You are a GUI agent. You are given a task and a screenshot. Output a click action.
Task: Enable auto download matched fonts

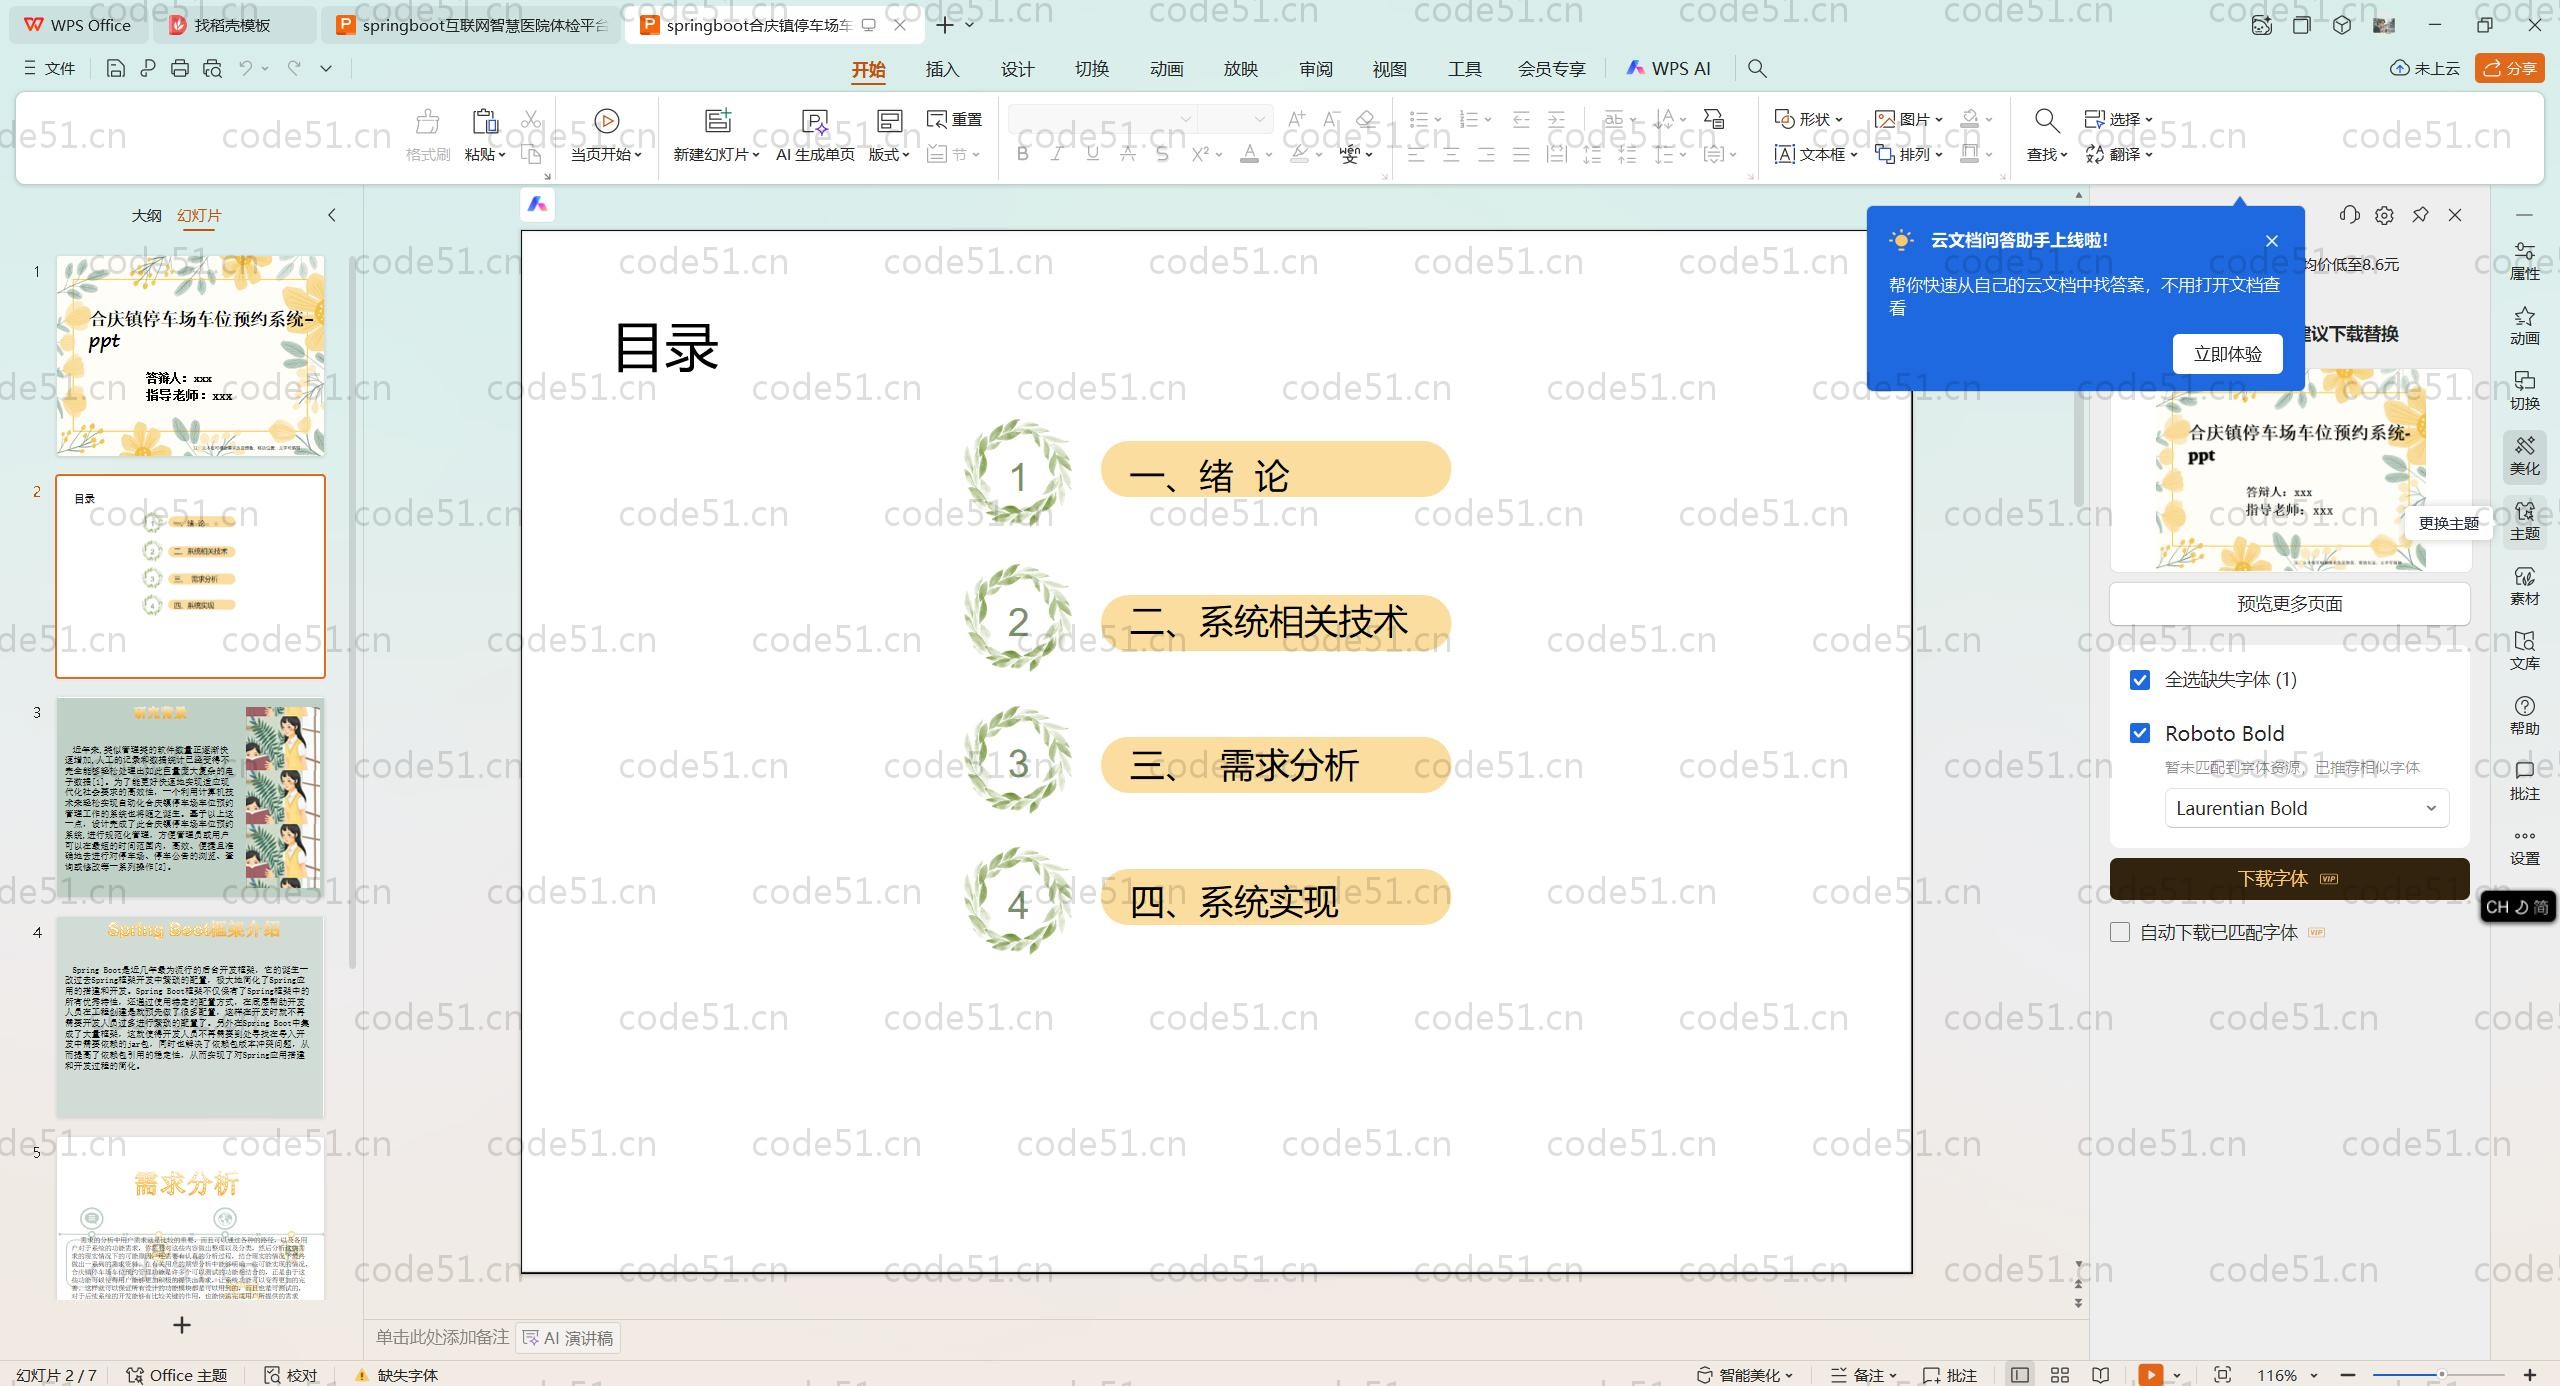[2120, 932]
